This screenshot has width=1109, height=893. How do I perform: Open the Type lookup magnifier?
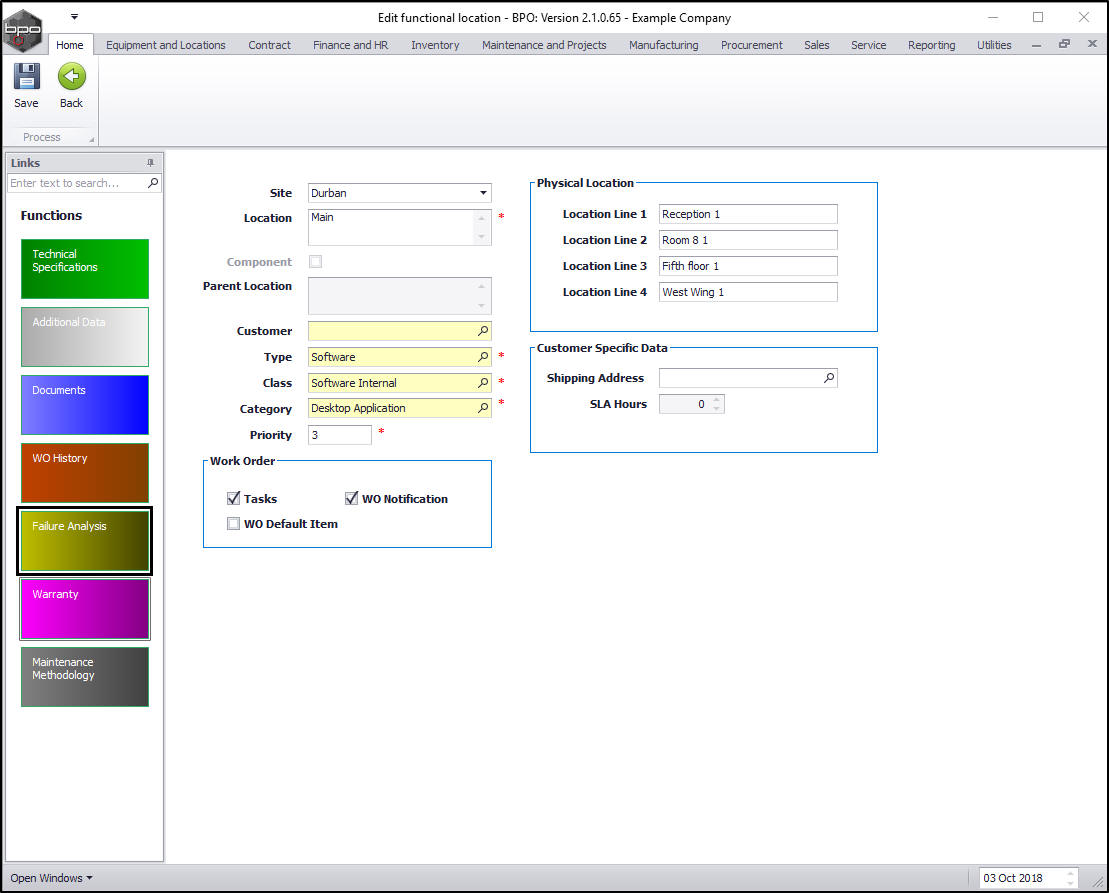coord(483,357)
